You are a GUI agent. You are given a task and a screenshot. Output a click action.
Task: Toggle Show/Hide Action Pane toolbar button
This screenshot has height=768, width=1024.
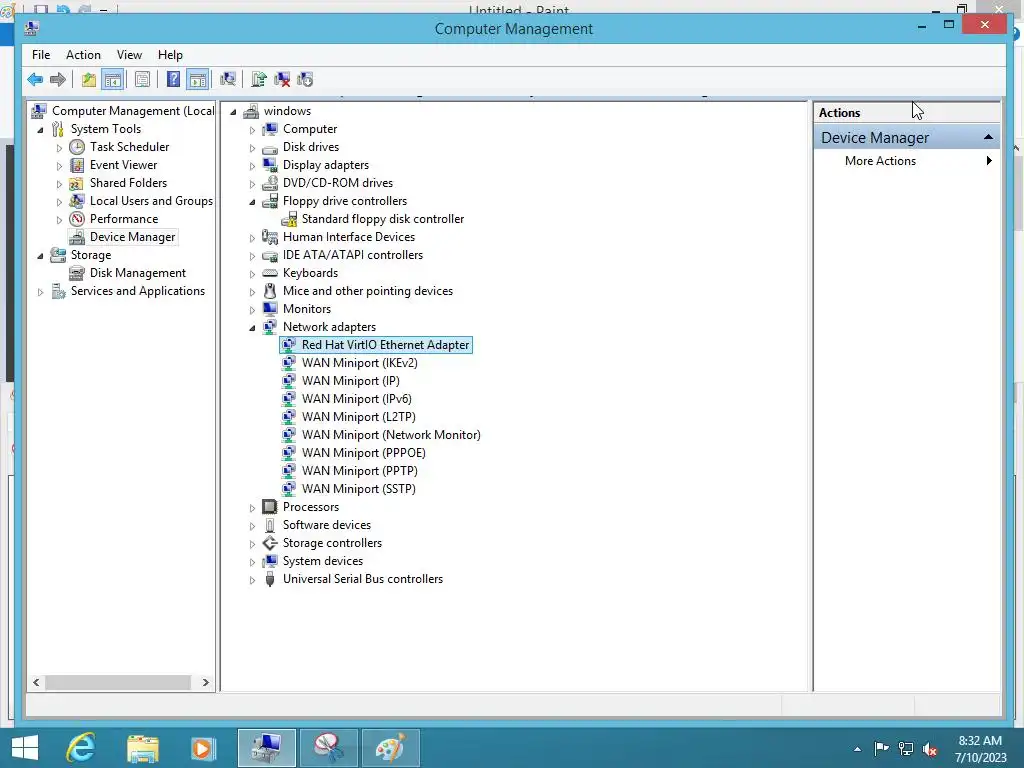pyautogui.click(x=197, y=80)
